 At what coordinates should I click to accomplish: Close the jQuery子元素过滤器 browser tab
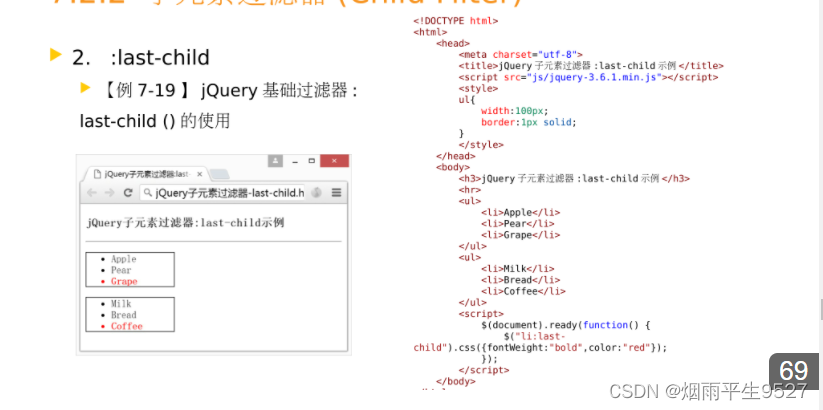(199, 174)
